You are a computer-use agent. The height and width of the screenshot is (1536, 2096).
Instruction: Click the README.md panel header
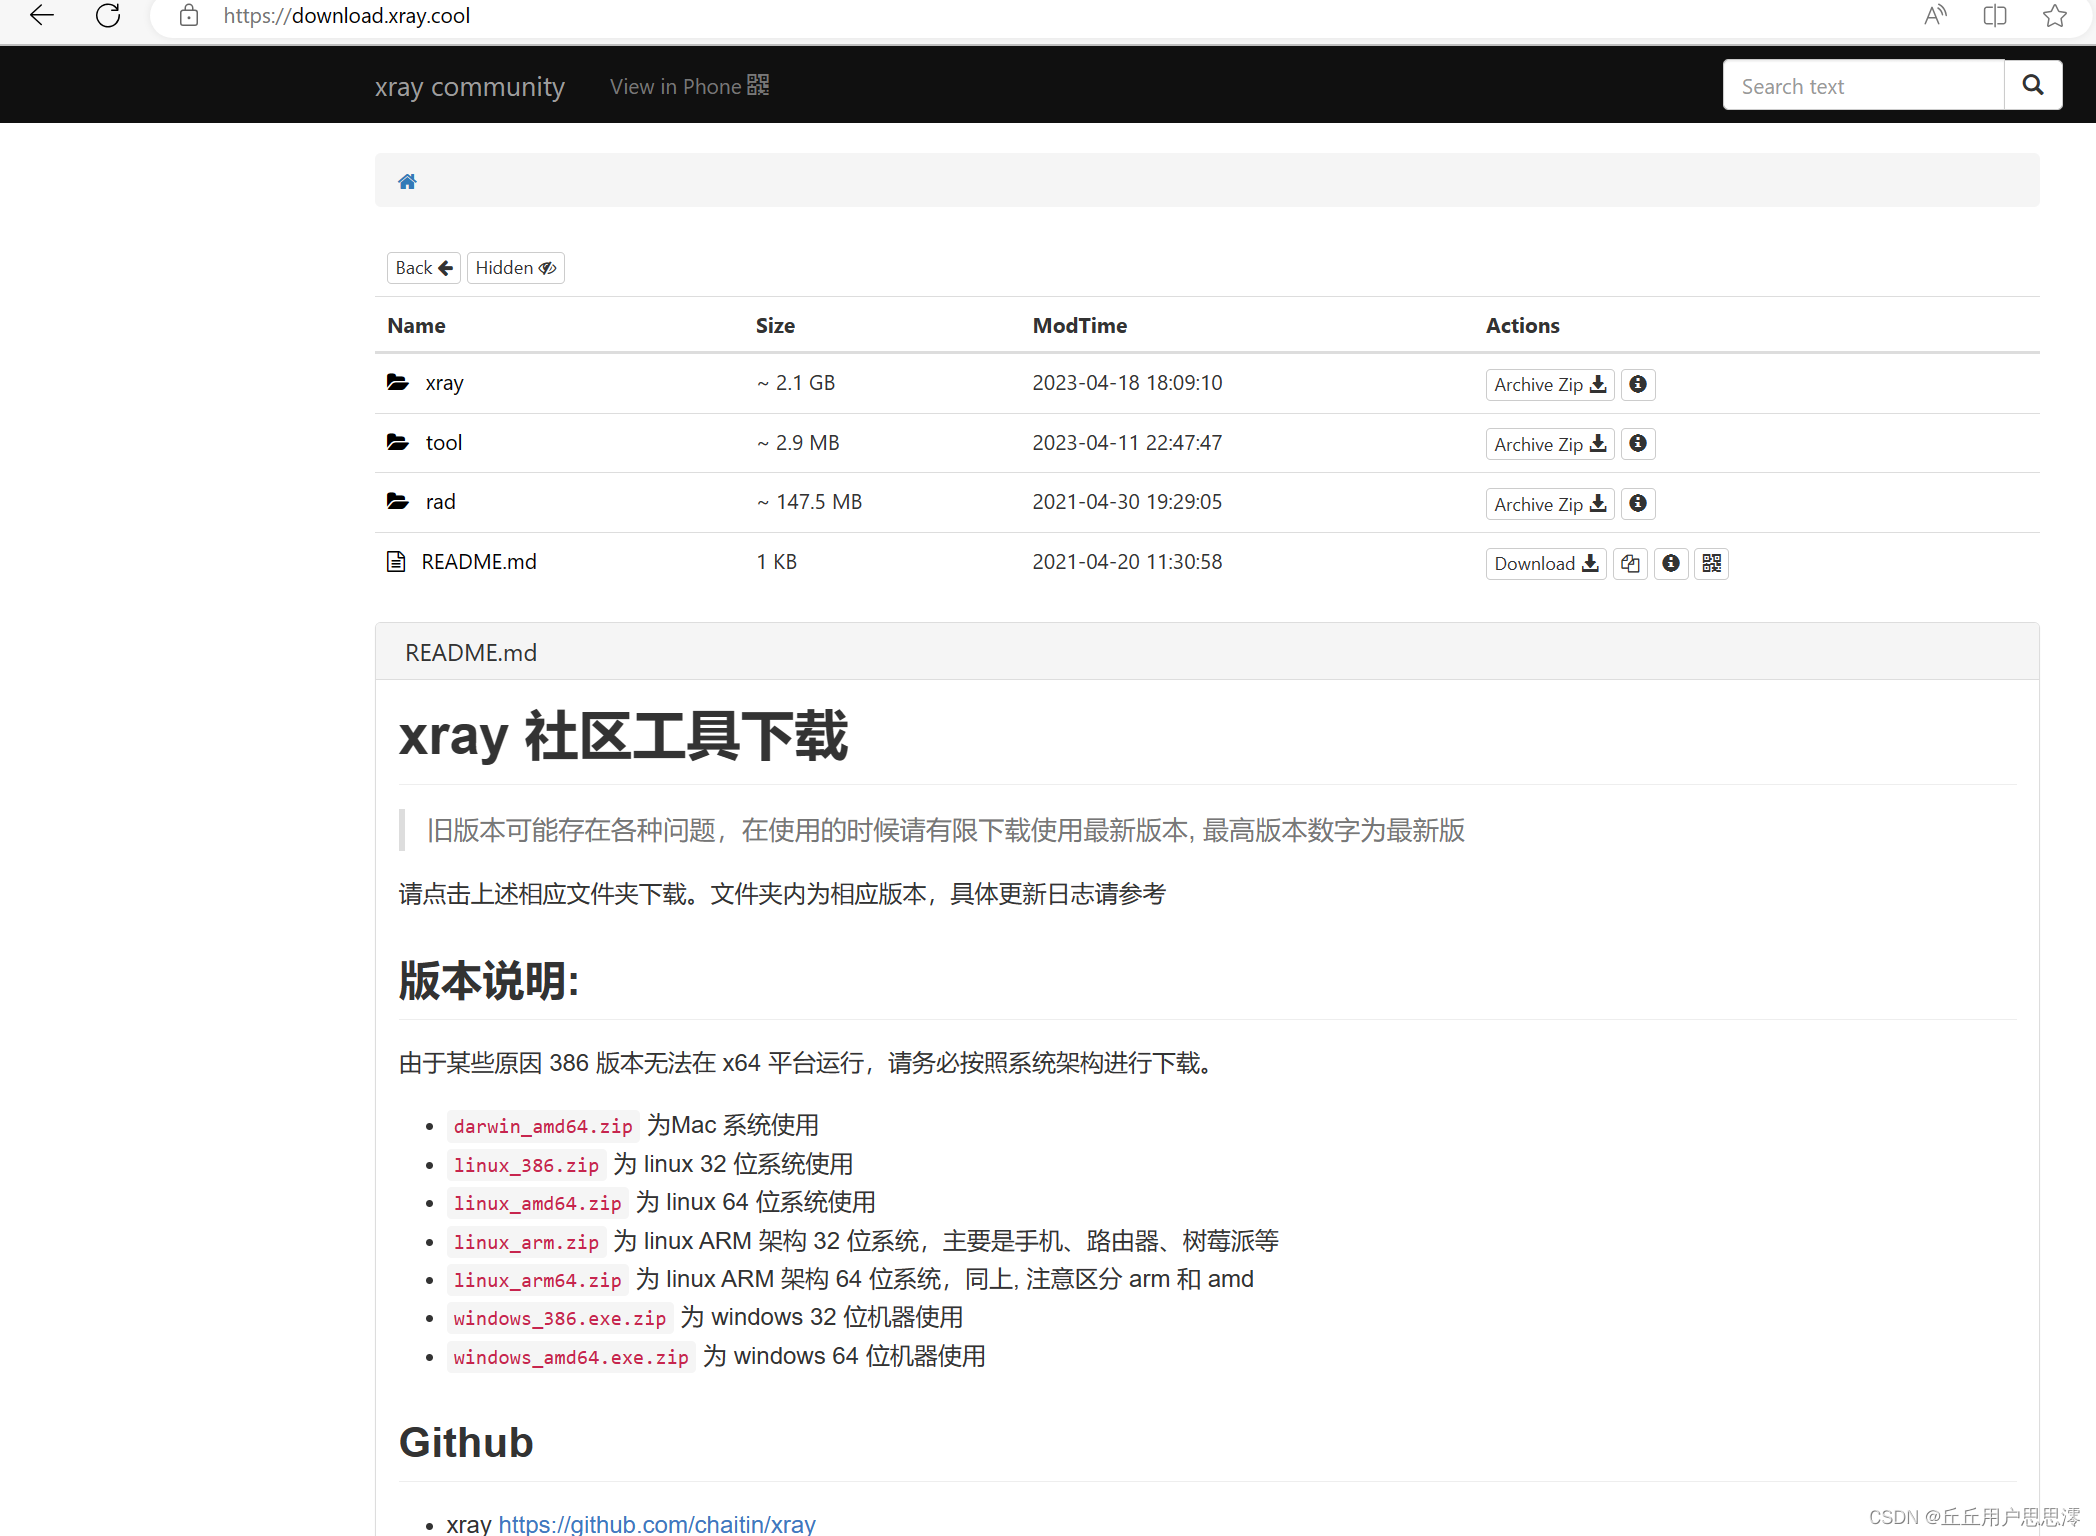(1207, 652)
